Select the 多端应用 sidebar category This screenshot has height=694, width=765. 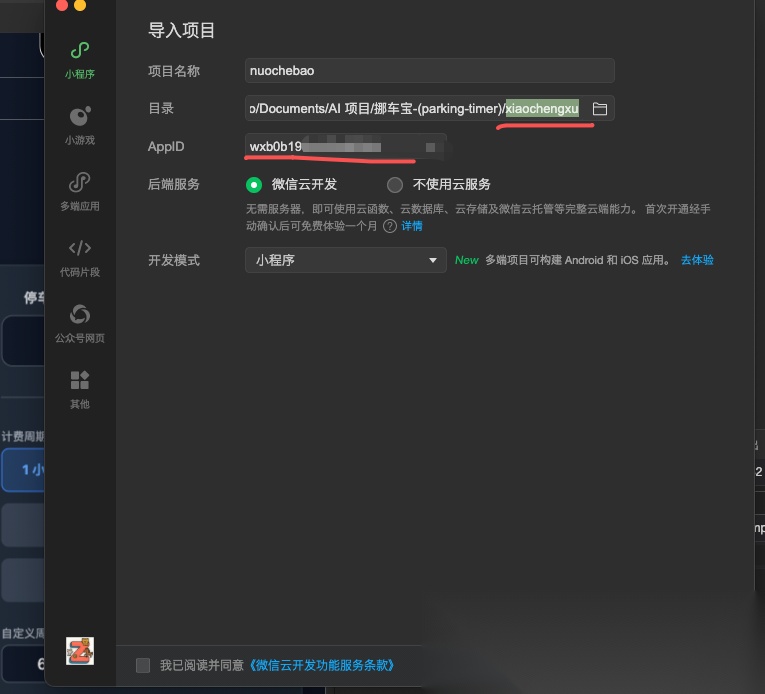click(x=80, y=192)
